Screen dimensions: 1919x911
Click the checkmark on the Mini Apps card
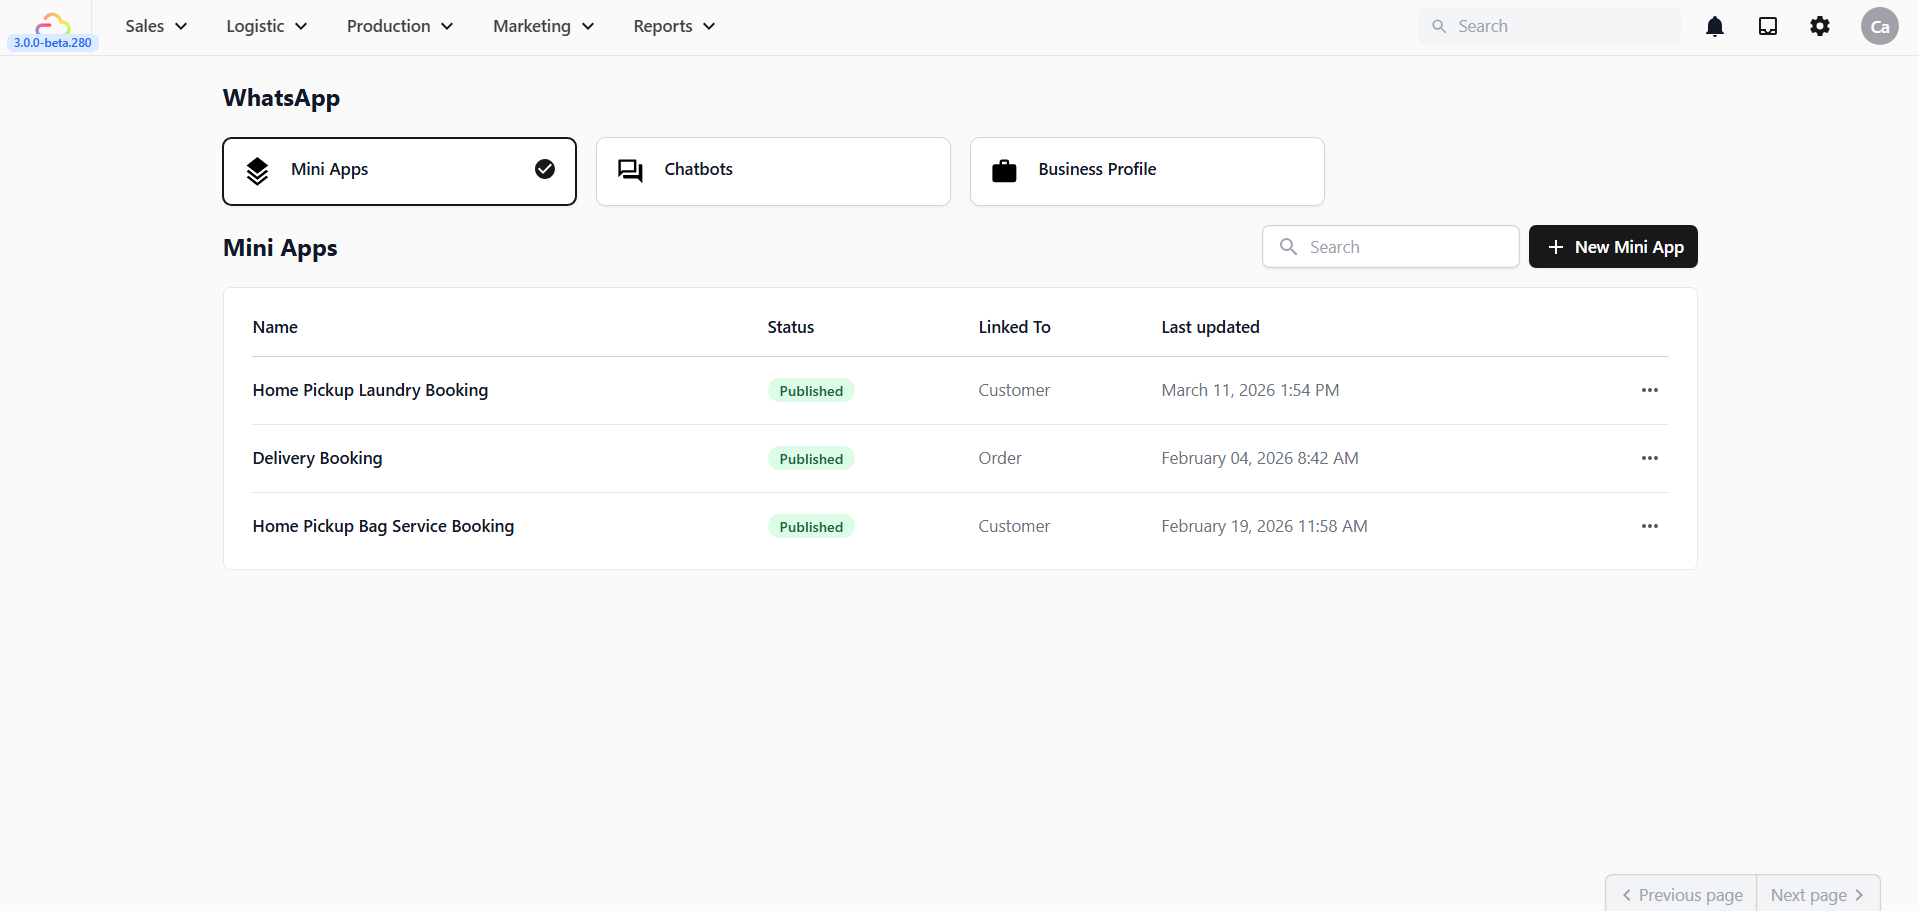[545, 169]
